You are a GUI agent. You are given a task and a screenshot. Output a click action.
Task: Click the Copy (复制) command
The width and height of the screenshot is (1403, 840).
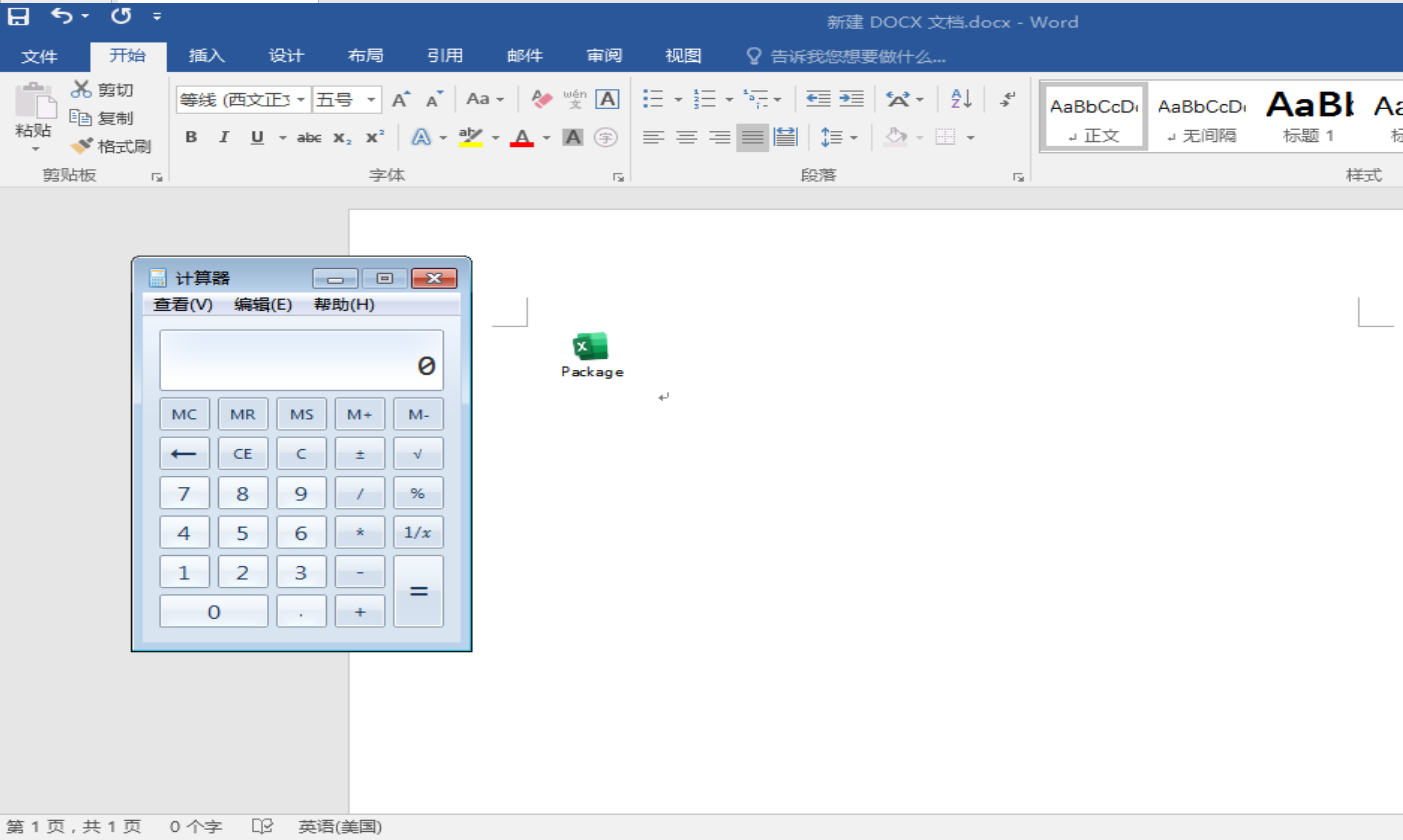pos(101,118)
